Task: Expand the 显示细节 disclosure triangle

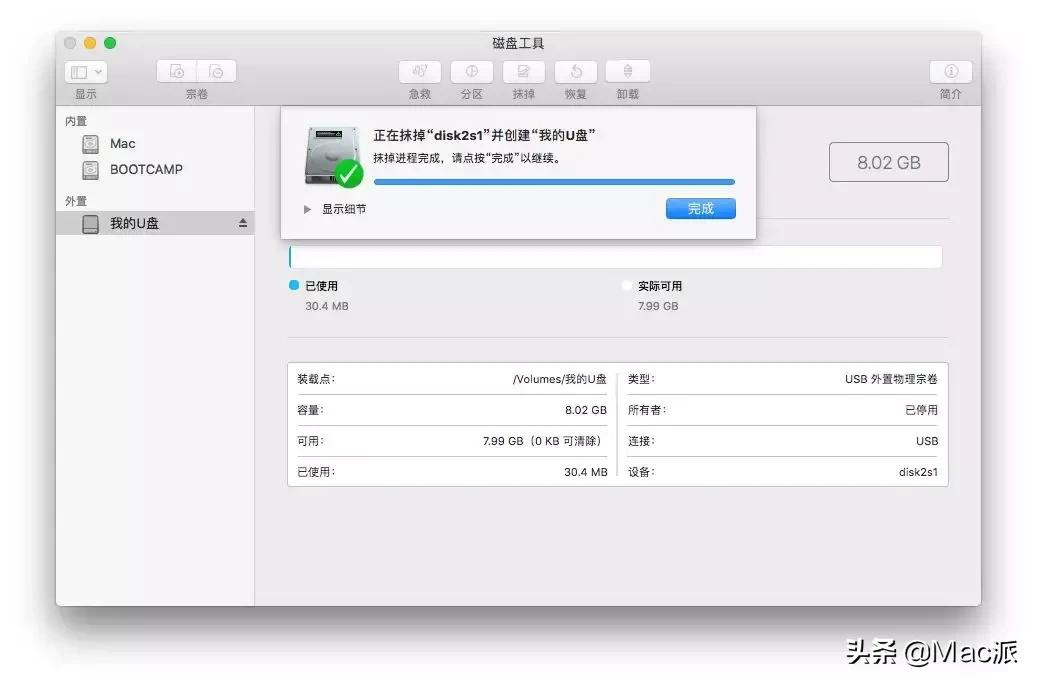Action: coord(307,209)
